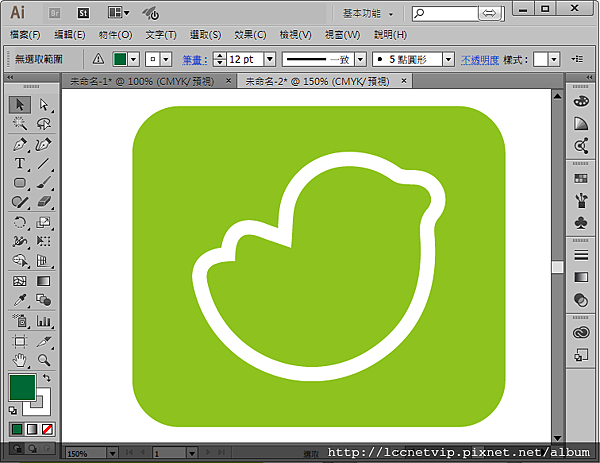Select the Symbol Sprayer tool
Screen dimensions: 600x463
click(20, 321)
